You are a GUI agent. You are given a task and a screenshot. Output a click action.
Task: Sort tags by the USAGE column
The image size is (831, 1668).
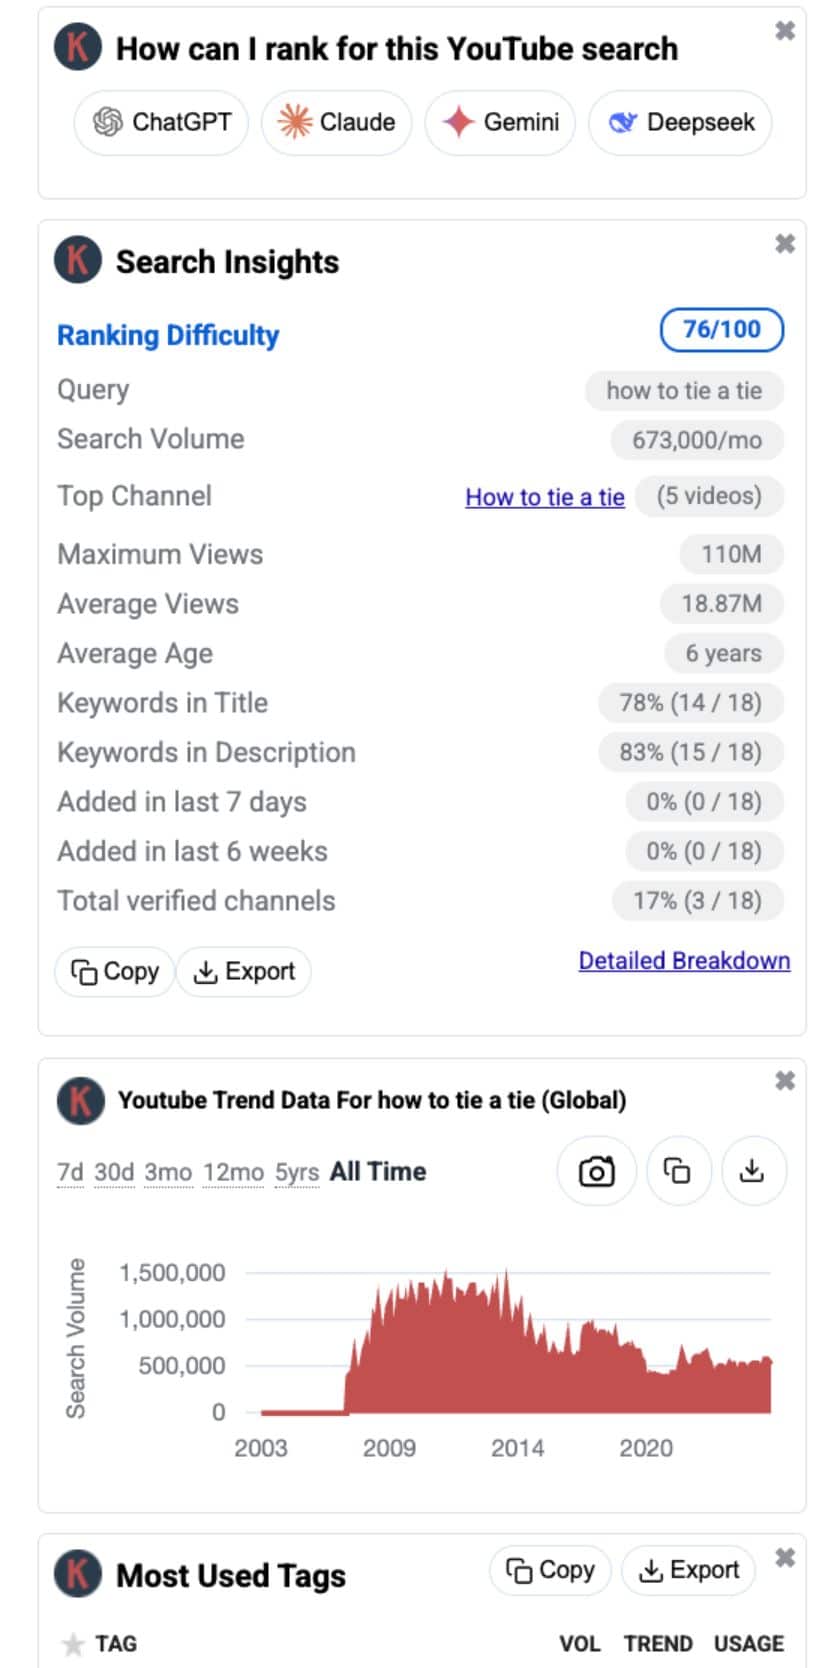[x=749, y=1643]
